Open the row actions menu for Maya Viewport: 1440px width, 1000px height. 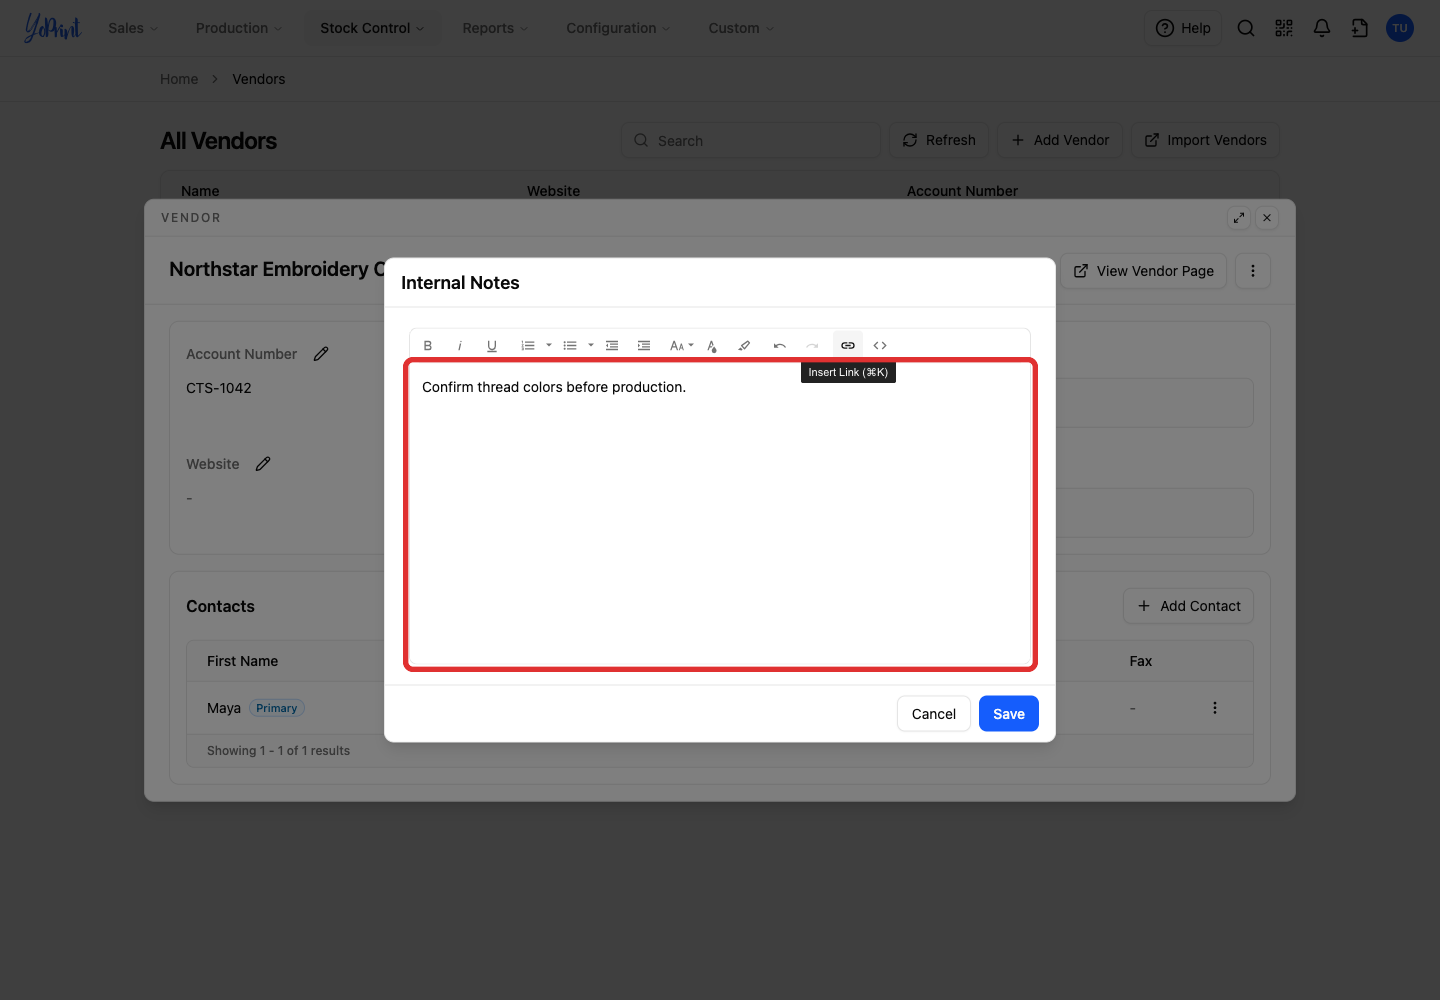click(x=1215, y=708)
